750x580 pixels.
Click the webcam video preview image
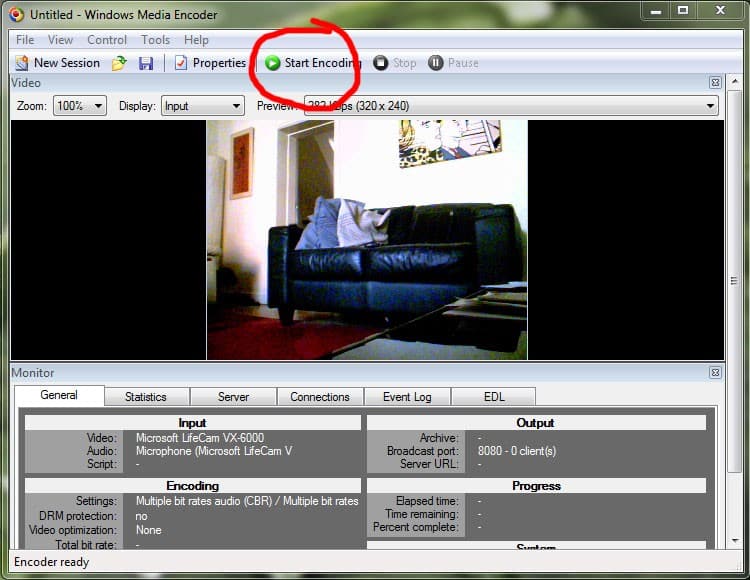(367, 240)
